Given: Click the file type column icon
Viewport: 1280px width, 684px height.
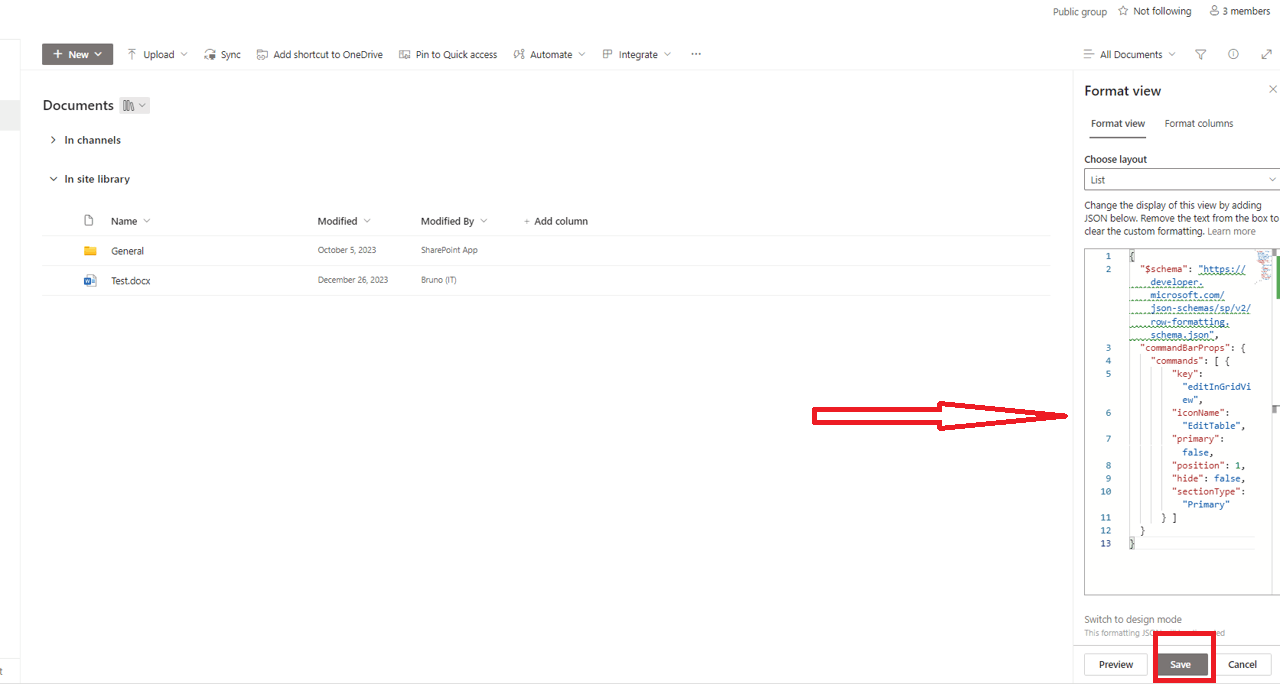Looking at the screenshot, I should [89, 221].
